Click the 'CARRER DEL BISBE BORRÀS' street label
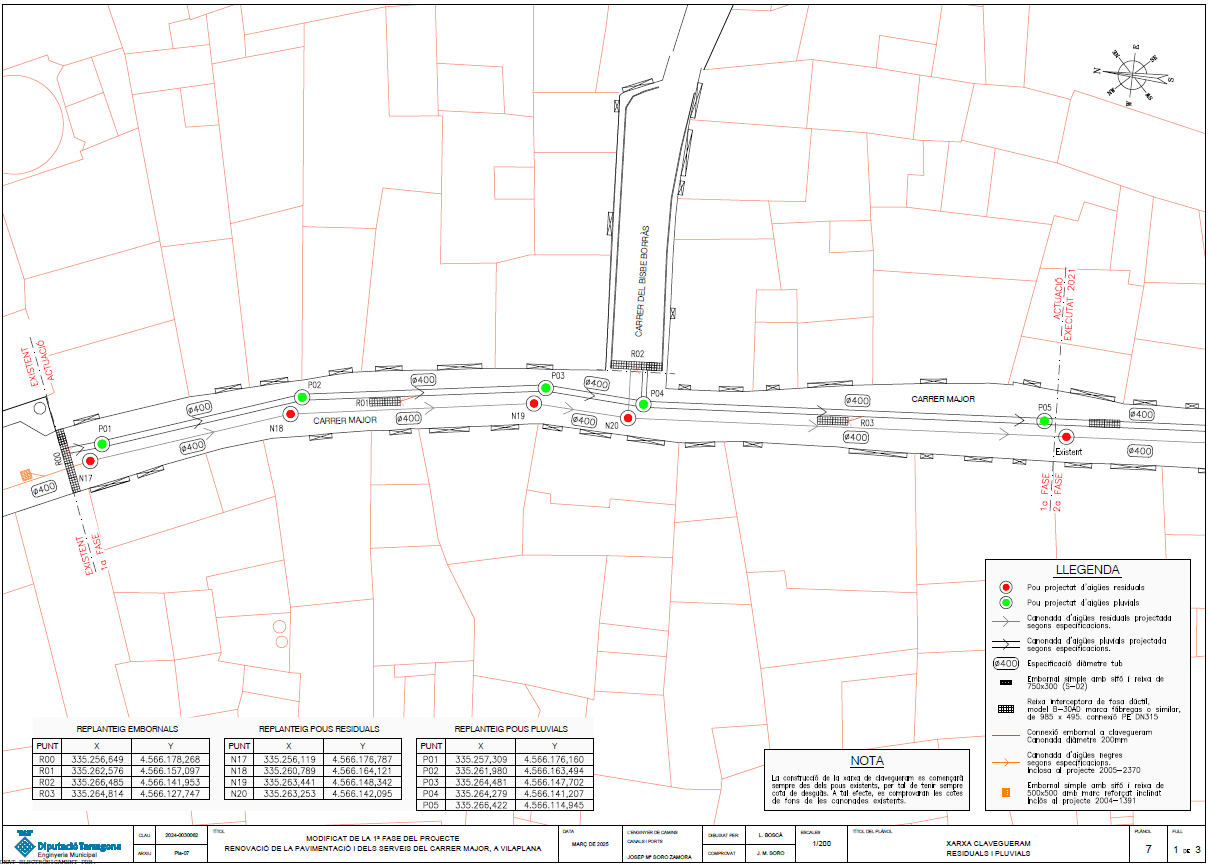The image size is (1208, 864). [x=644, y=279]
